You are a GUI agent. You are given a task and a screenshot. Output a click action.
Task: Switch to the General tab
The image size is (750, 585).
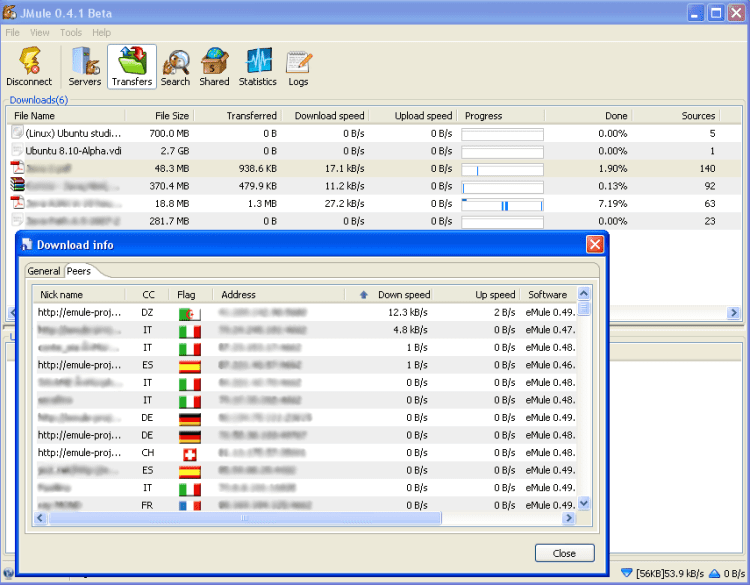click(x=44, y=271)
